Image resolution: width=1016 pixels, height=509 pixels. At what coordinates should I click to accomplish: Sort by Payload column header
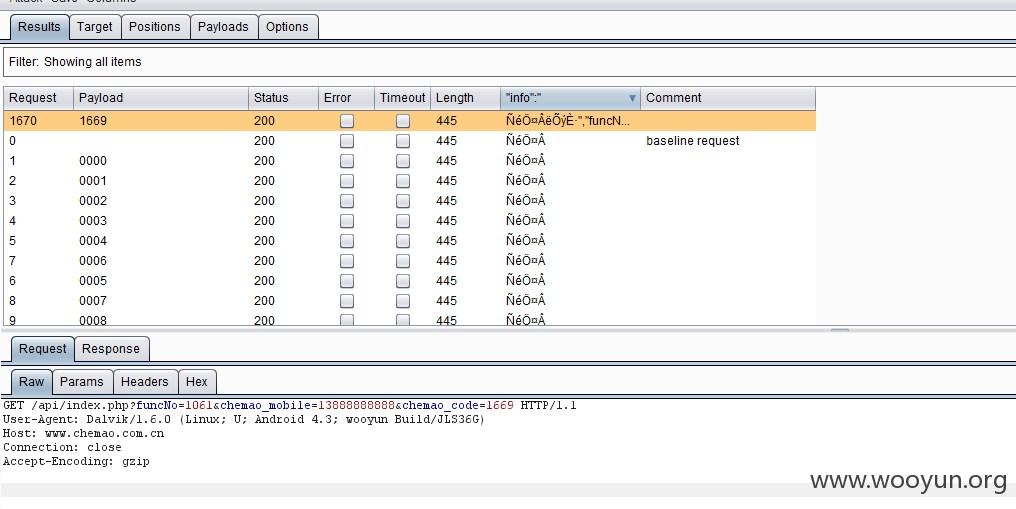click(161, 98)
